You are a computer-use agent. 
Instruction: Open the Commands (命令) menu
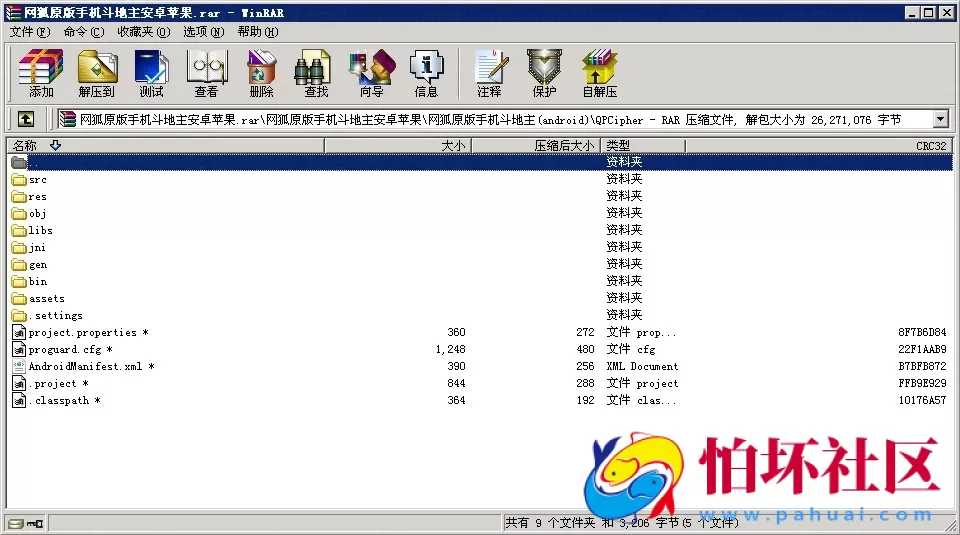click(x=84, y=32)
